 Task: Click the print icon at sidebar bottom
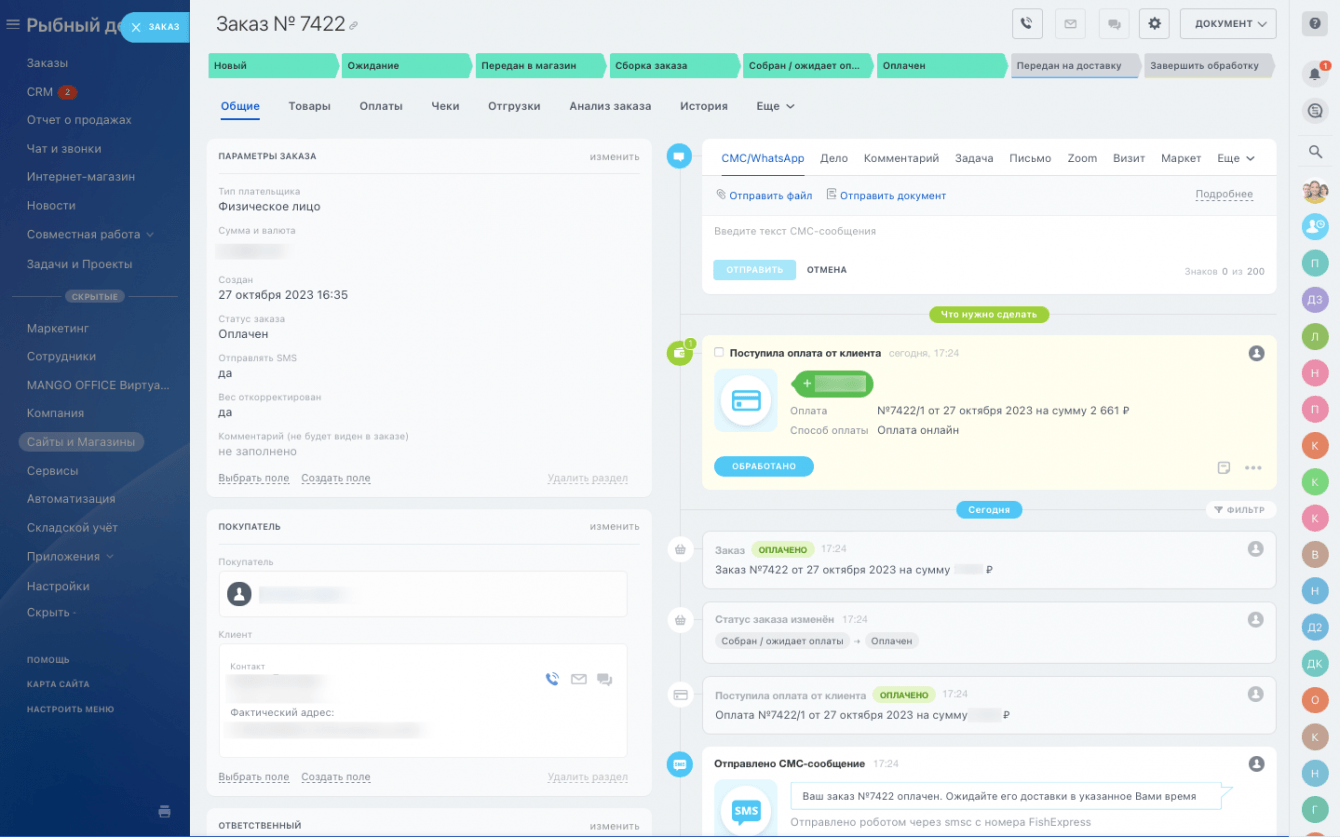165,811
